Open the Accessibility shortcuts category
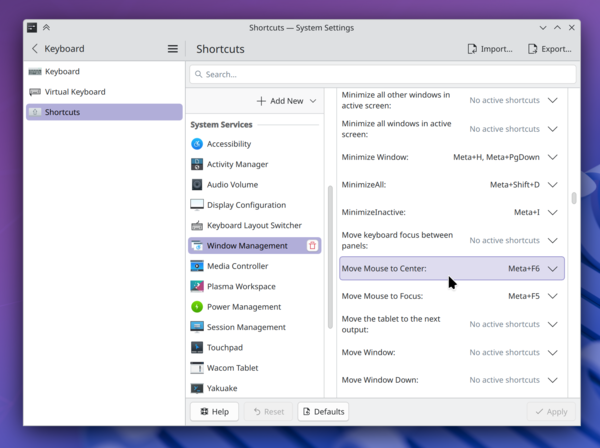 (x=228, y=144)
